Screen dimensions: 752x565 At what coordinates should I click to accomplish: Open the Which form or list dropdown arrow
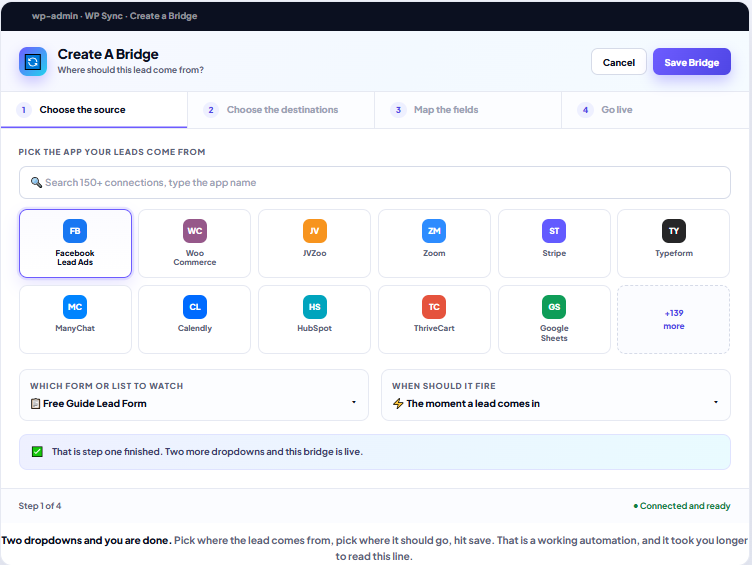354,402
